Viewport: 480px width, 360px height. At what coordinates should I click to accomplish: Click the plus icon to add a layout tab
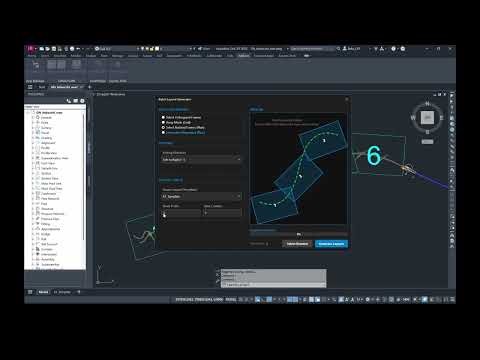point(79,292)
